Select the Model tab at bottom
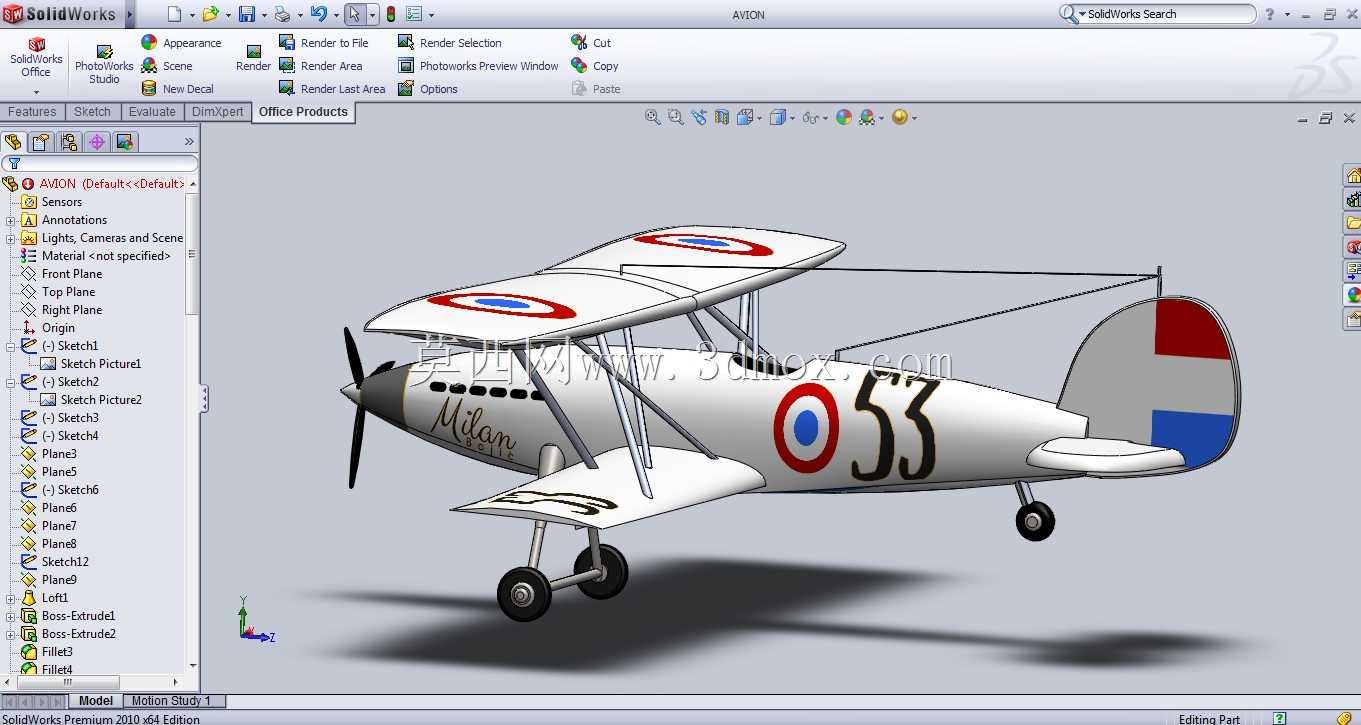 (96, 701)
